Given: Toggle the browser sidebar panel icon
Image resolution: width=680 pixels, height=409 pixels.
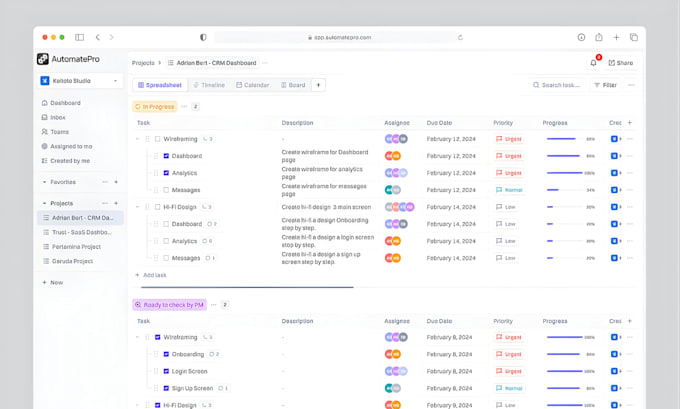Looking at the screenshot, I should tap(79, 37).
